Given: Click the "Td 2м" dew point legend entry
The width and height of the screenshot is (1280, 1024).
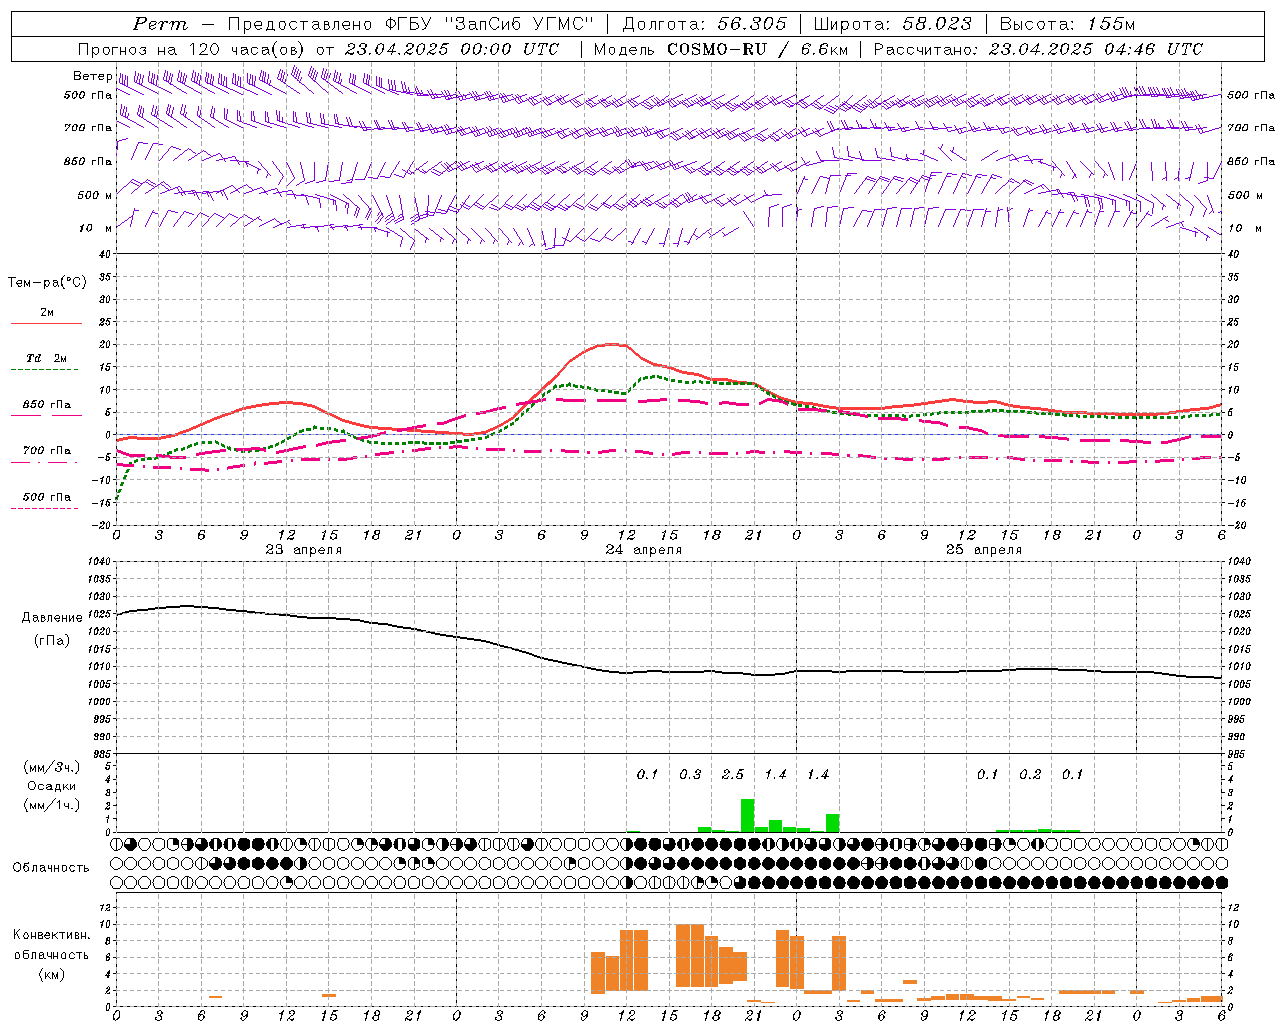Looking at the screenshot, I should (47, 358).
